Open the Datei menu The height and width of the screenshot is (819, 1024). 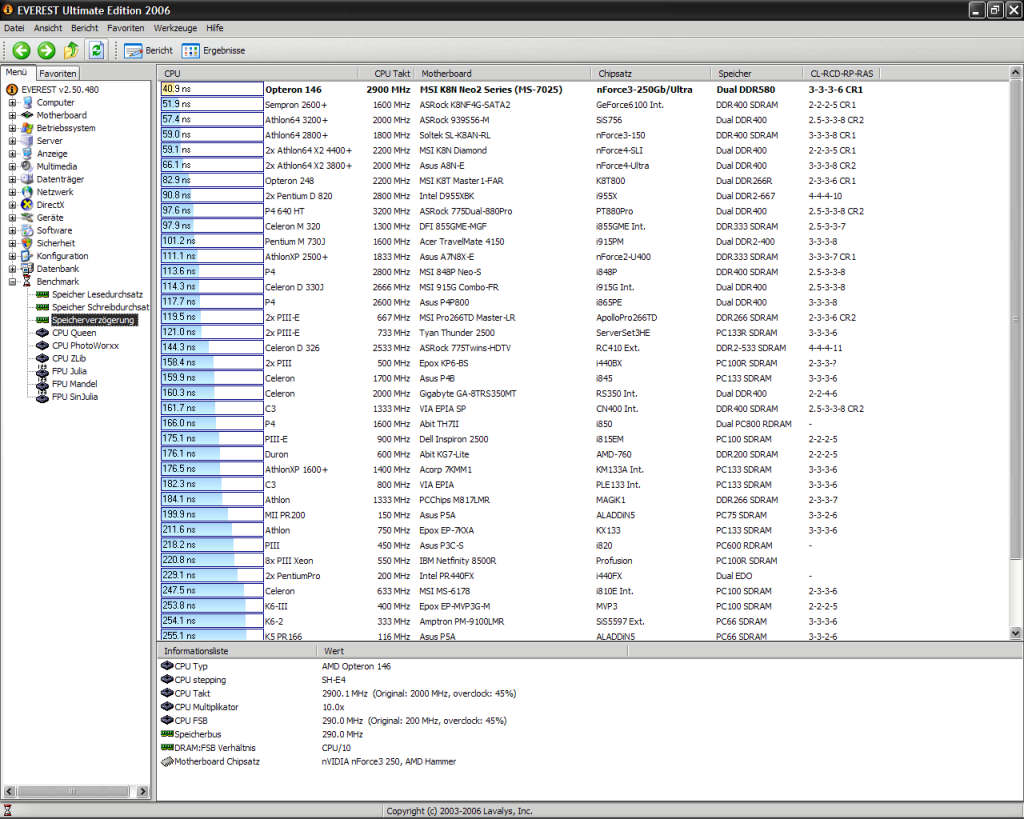click(14, 28)
